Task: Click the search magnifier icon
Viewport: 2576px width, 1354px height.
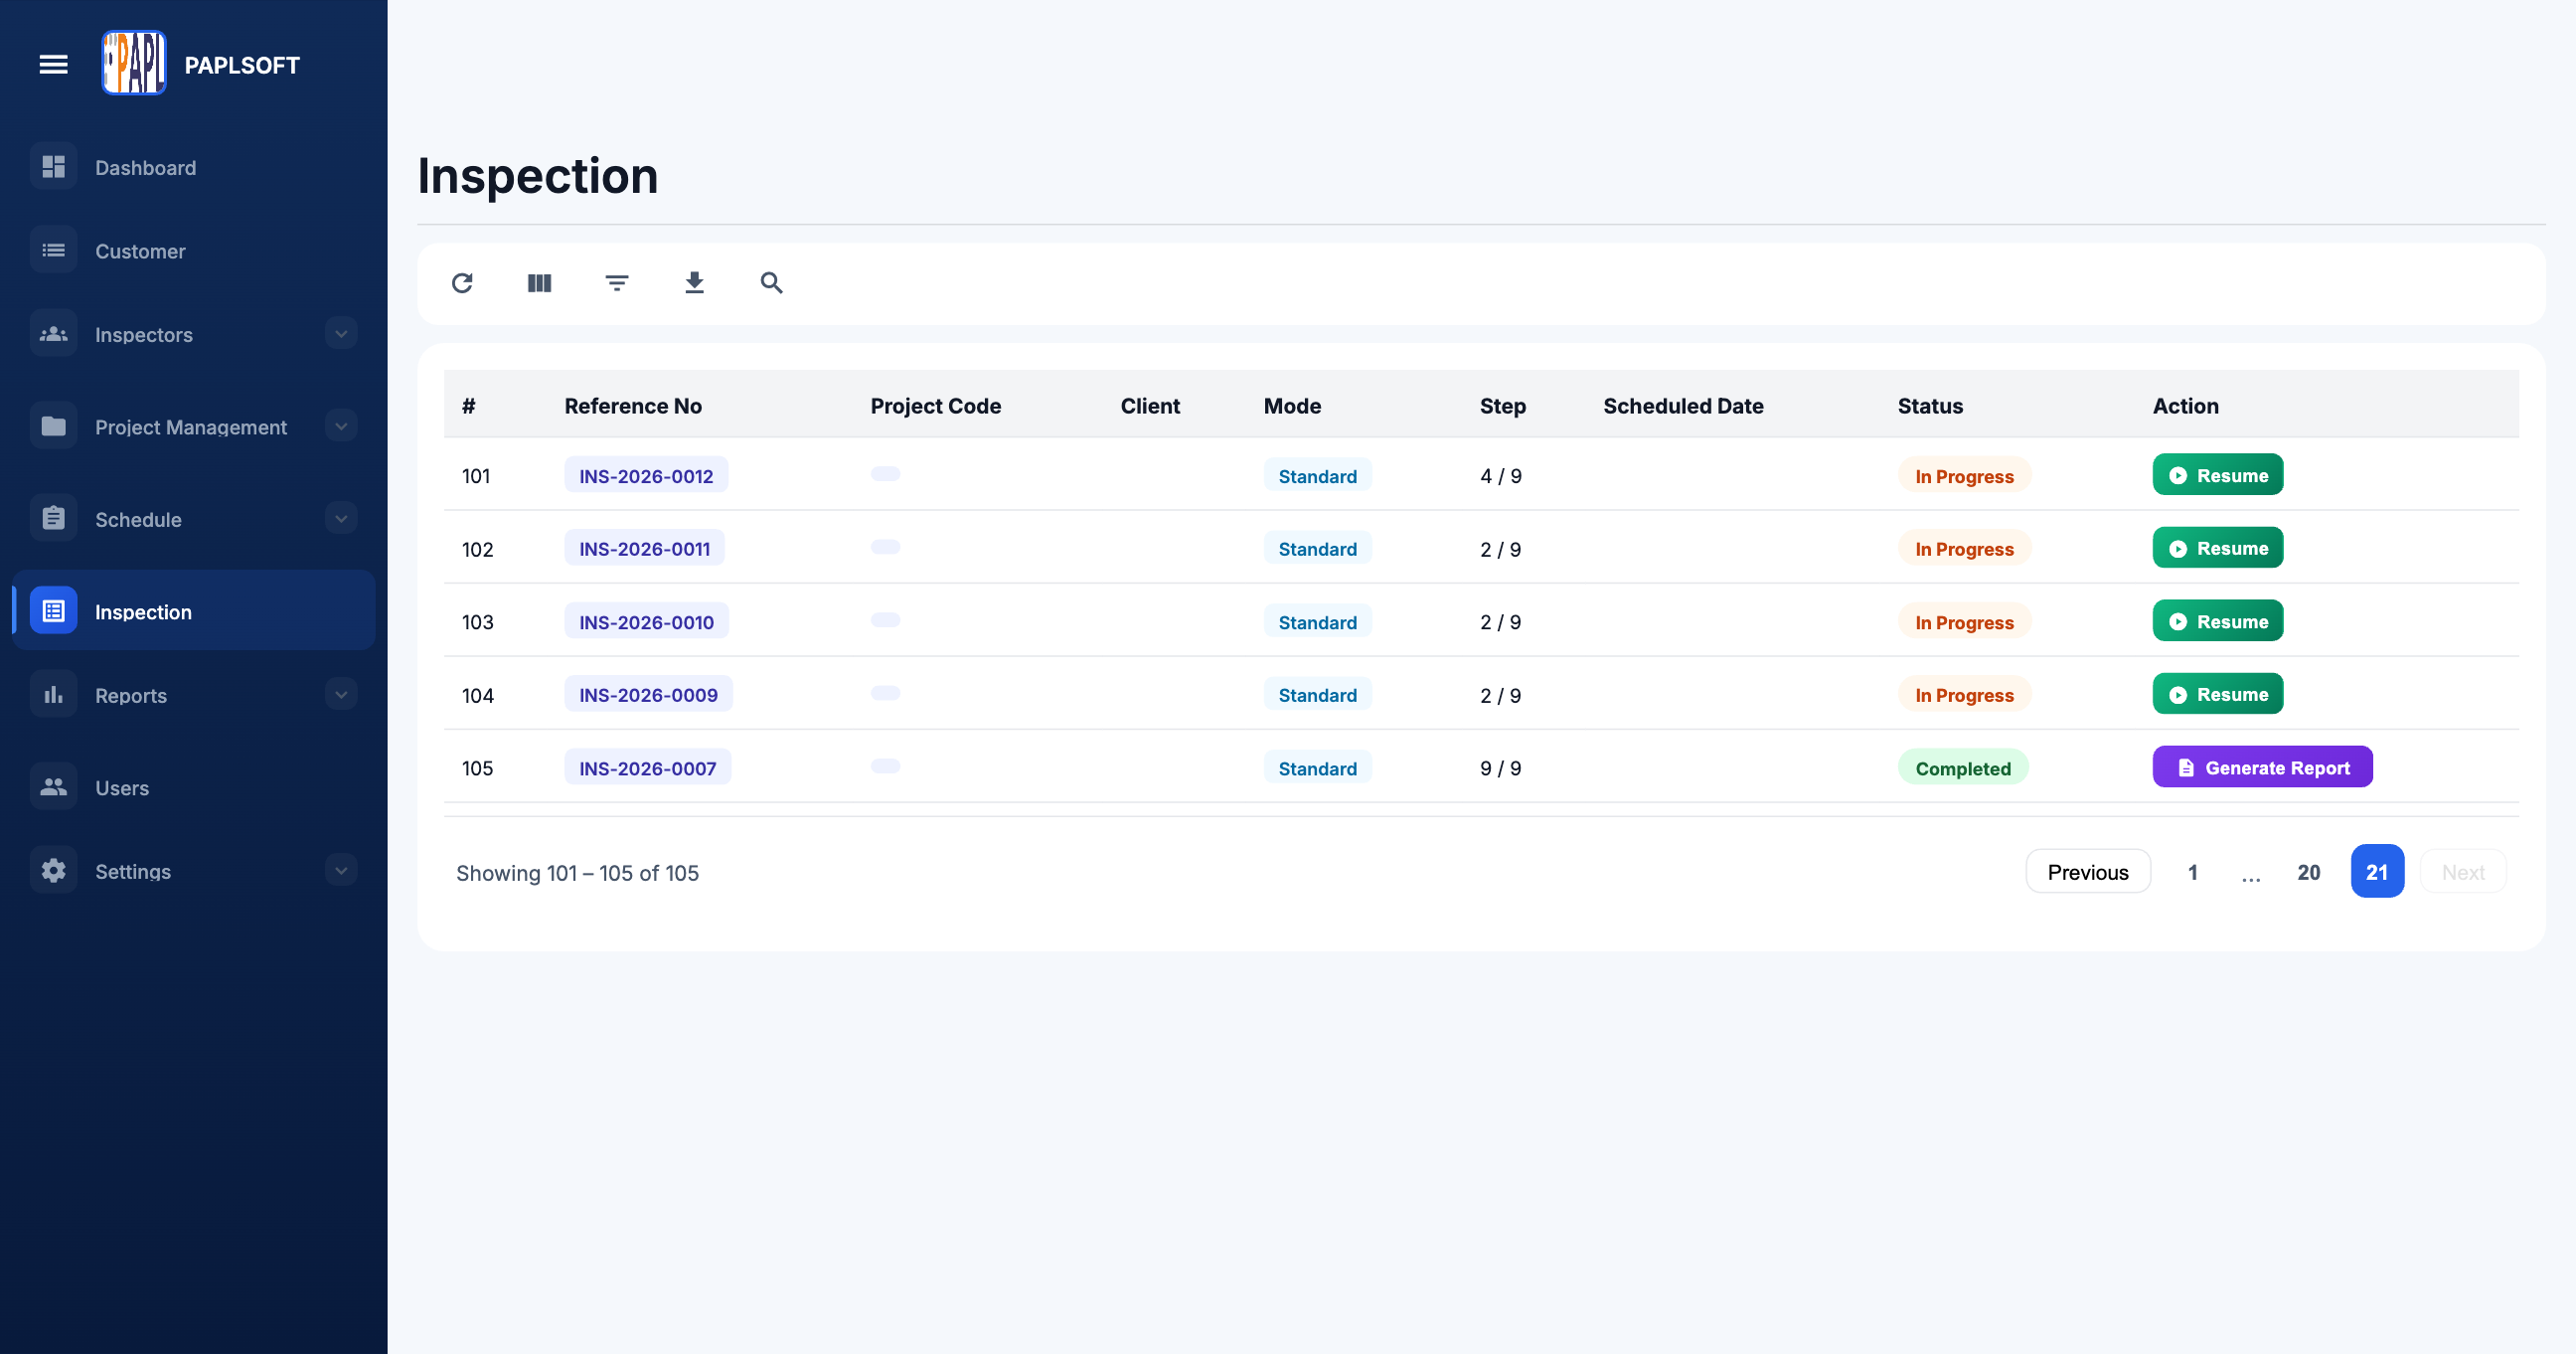Action: [x=771, y=283]
